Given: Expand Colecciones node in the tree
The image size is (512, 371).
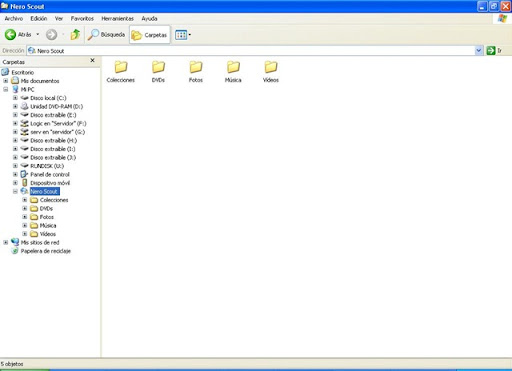Looking at the screenshot, I should [x=24, y=200].
